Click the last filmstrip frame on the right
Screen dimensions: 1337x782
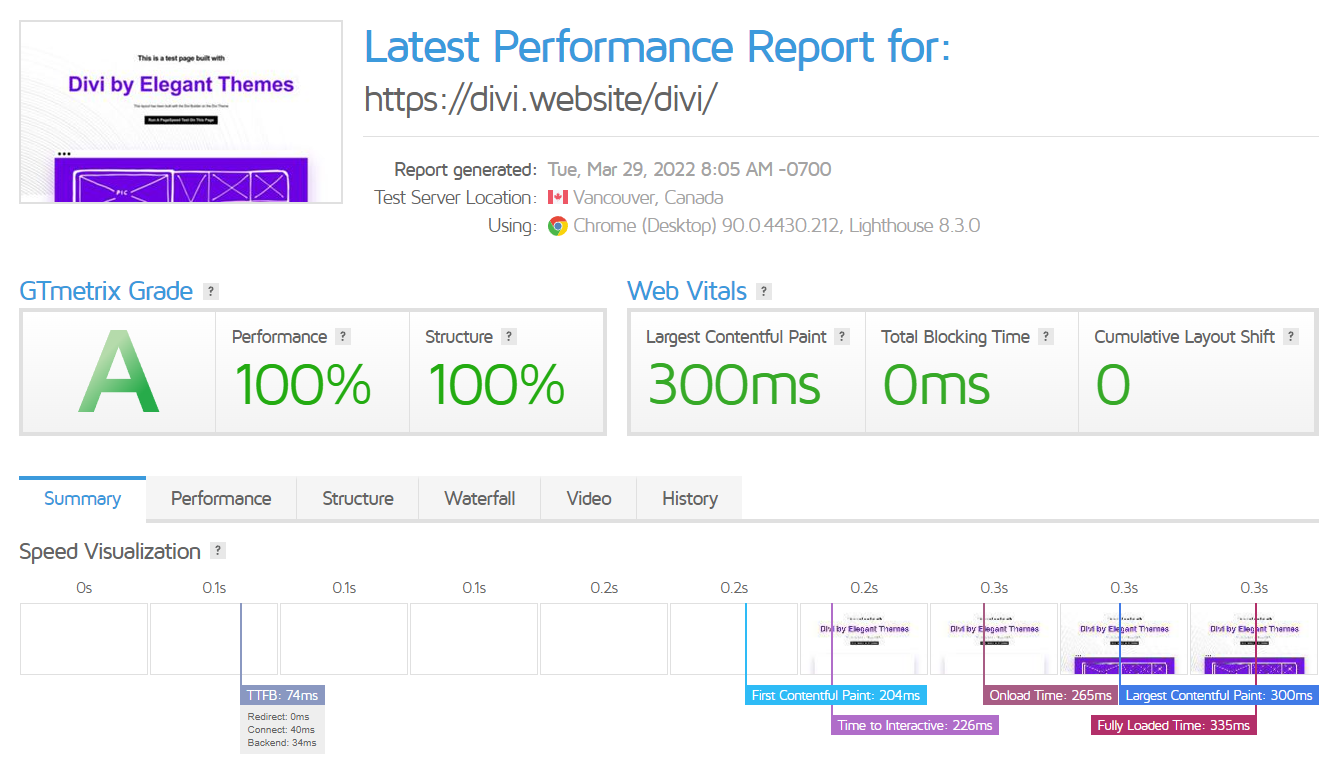[x=1254, y=639]
